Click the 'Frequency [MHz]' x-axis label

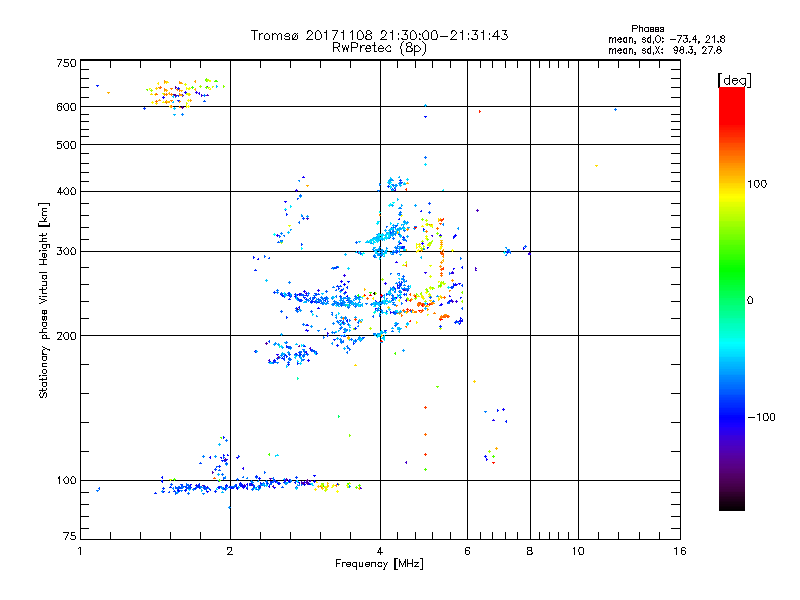(x=379, y=564)
